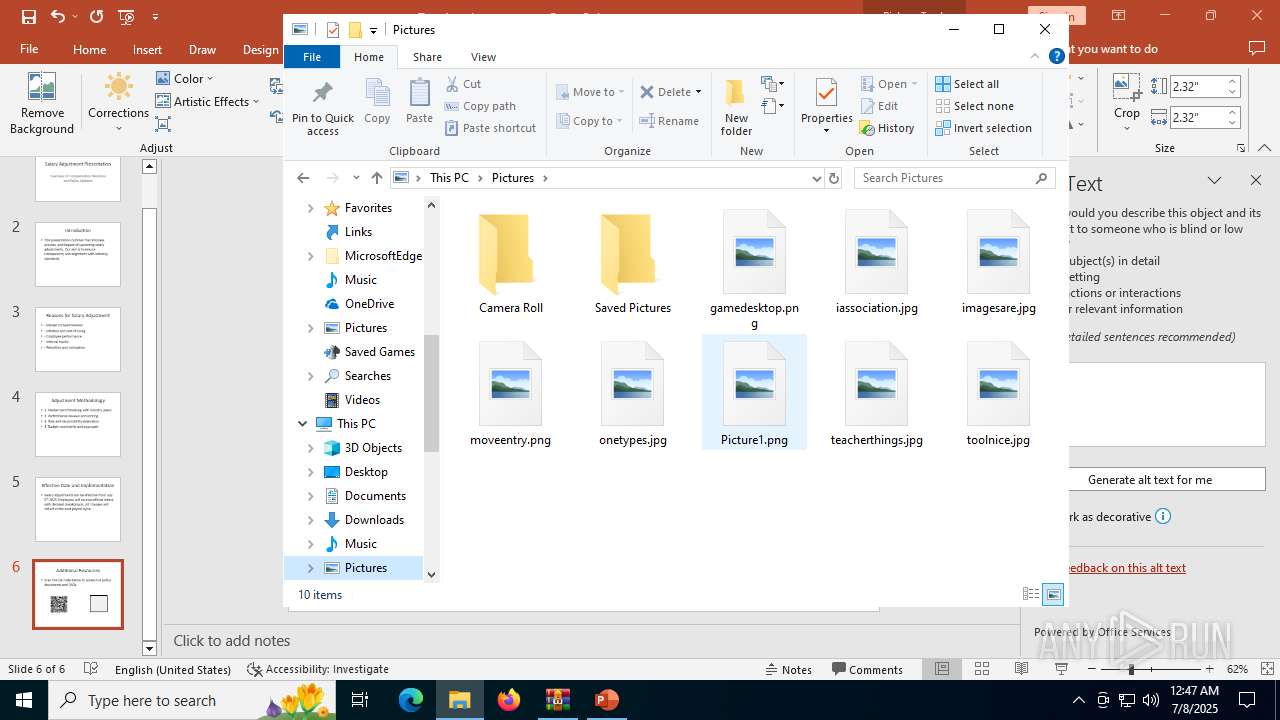
Task: Open PowerPoint Color dropdown
Action: click(185, 78)
